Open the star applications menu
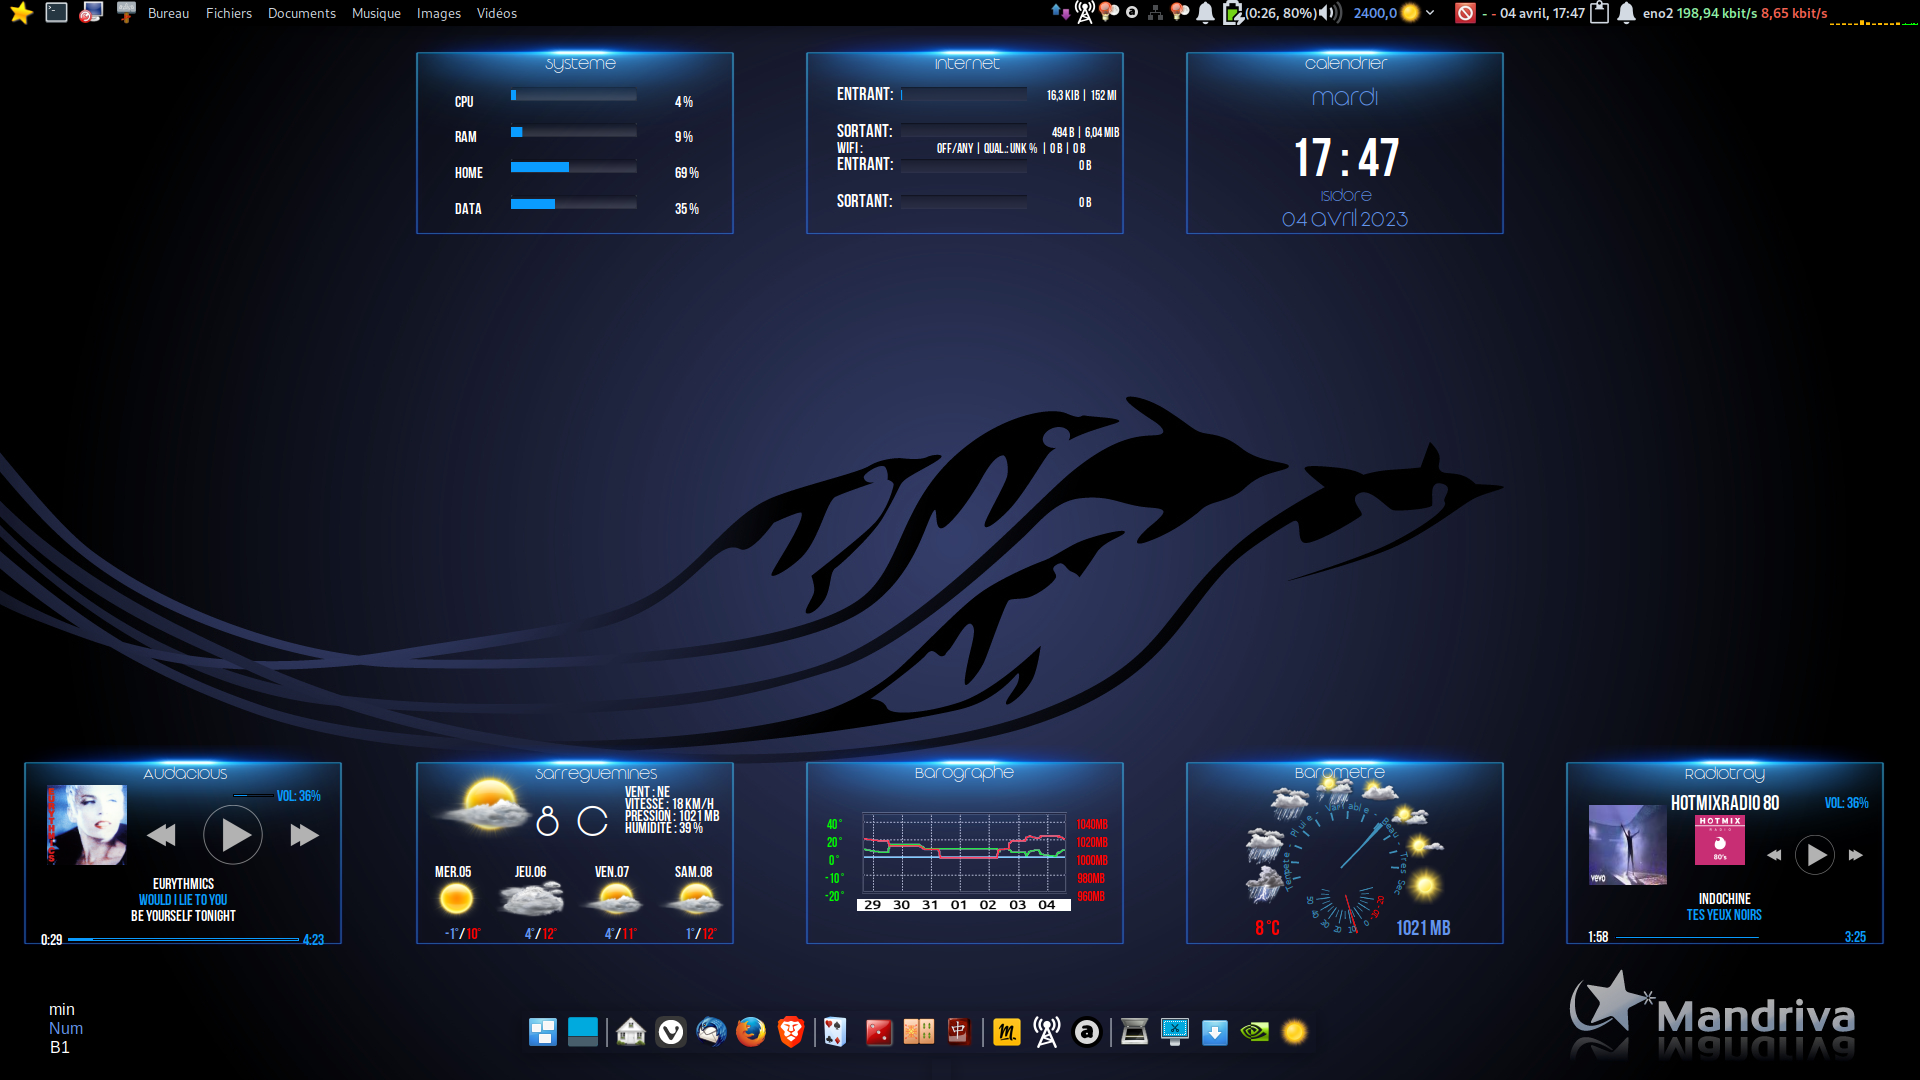This screenshot has height=1080, width=1920. pyautogui.click(x=21, y=13)
